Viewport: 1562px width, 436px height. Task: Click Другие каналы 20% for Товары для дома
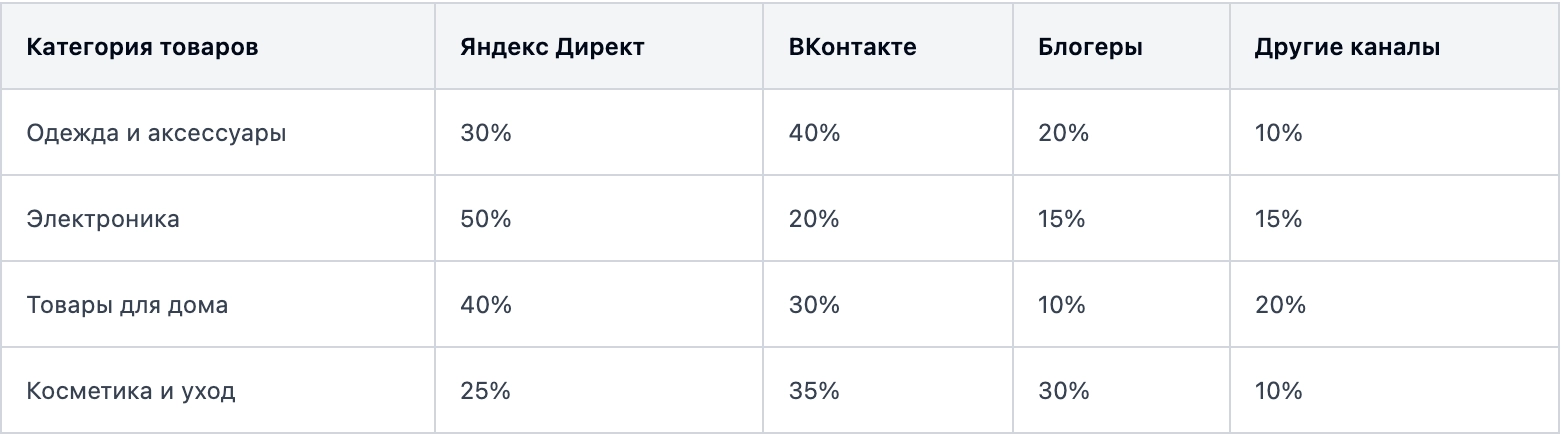click(1280, 305)
